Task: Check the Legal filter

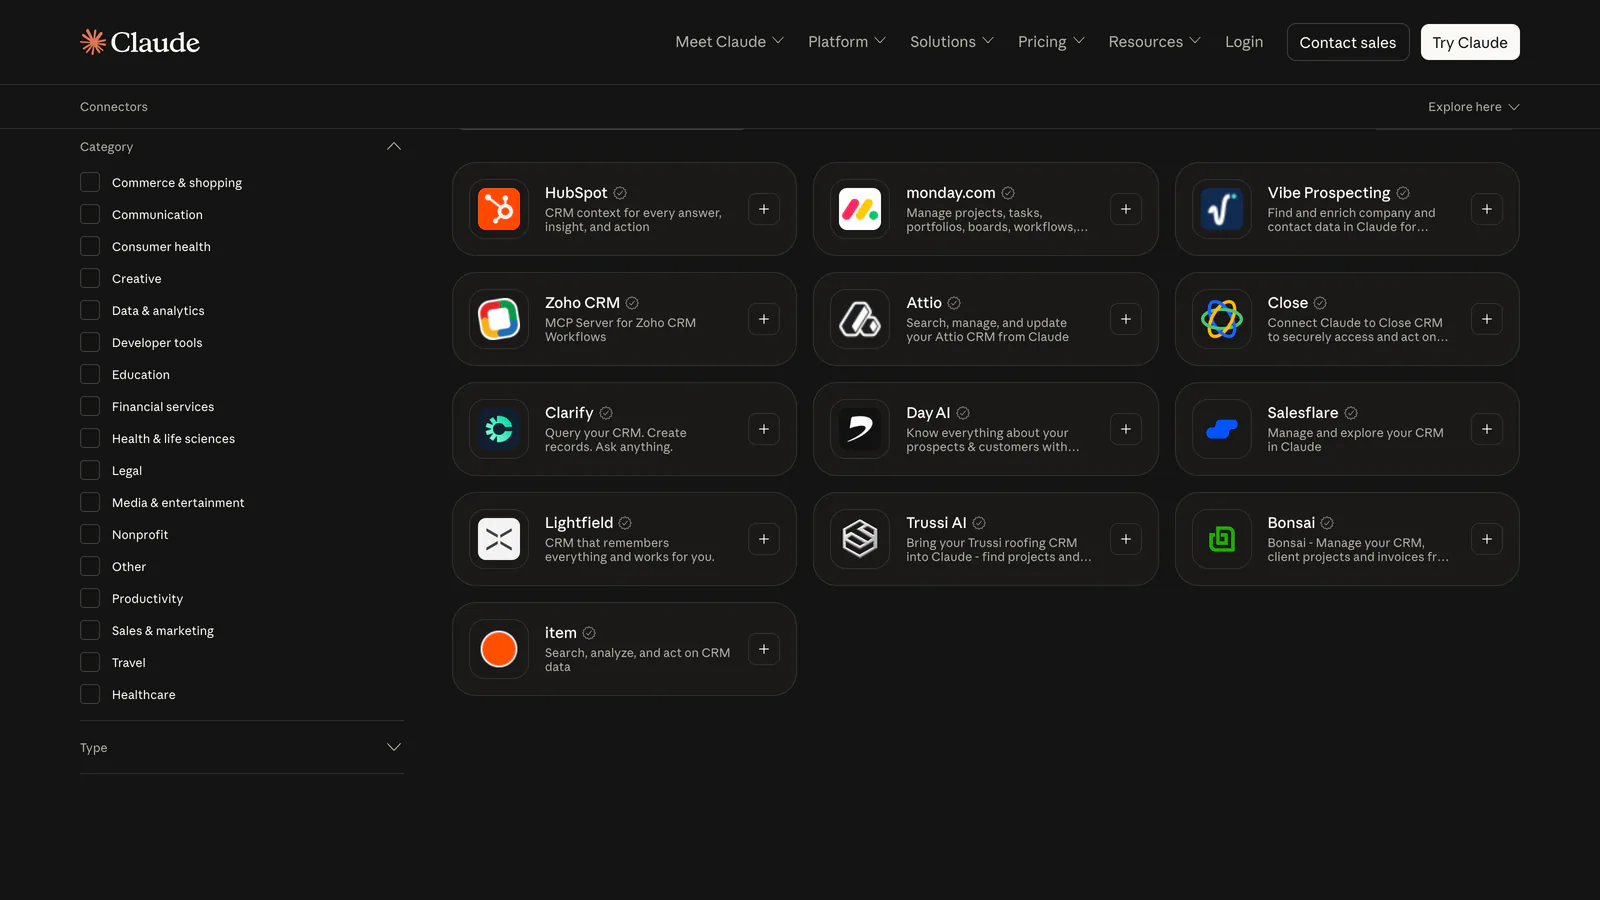Action: [90, 470]
